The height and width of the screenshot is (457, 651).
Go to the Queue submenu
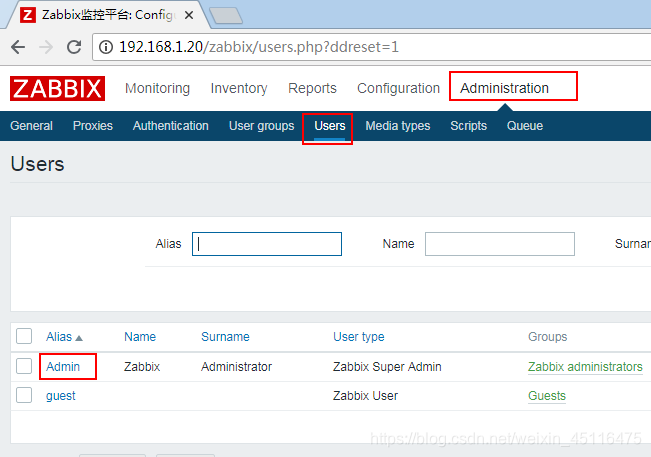(x=525, y=126)
